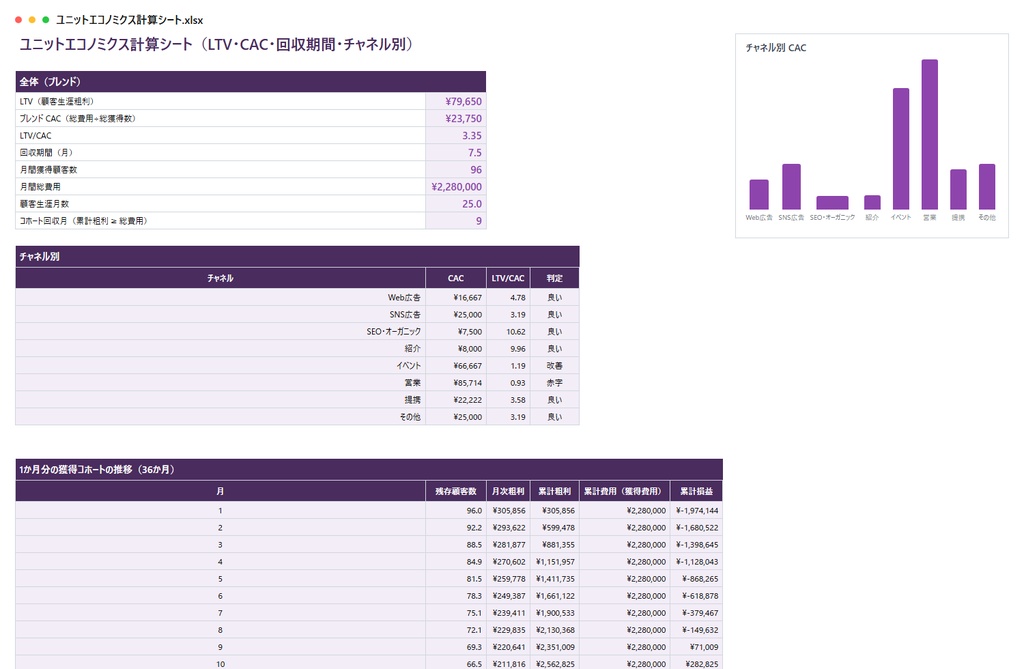Select the イベント channel row label
This screenshot has height=669, width=1024.
[221, 365]
